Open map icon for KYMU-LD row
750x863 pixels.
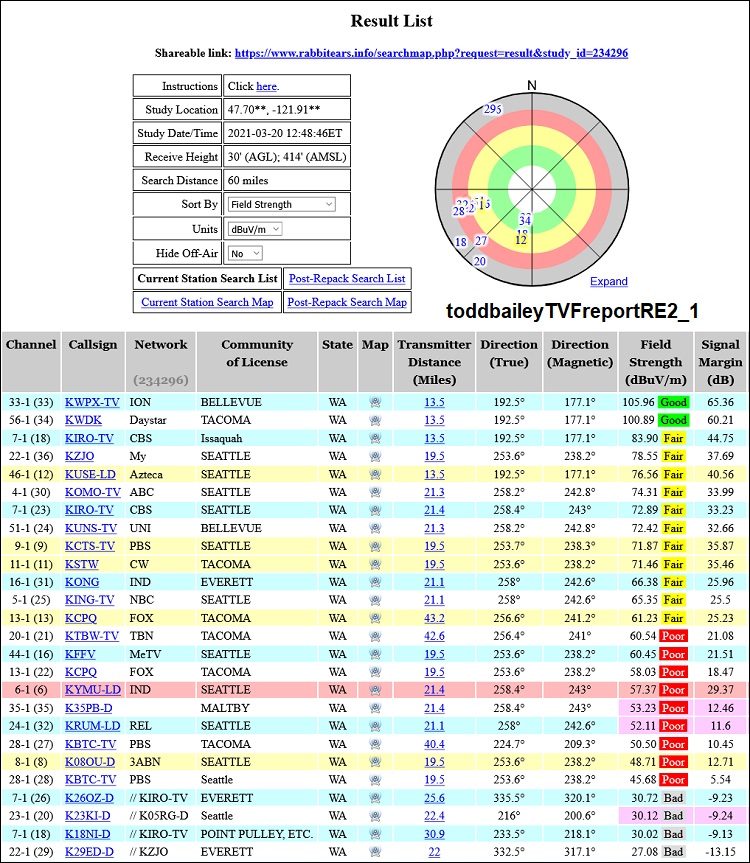(x=375, y=690)
